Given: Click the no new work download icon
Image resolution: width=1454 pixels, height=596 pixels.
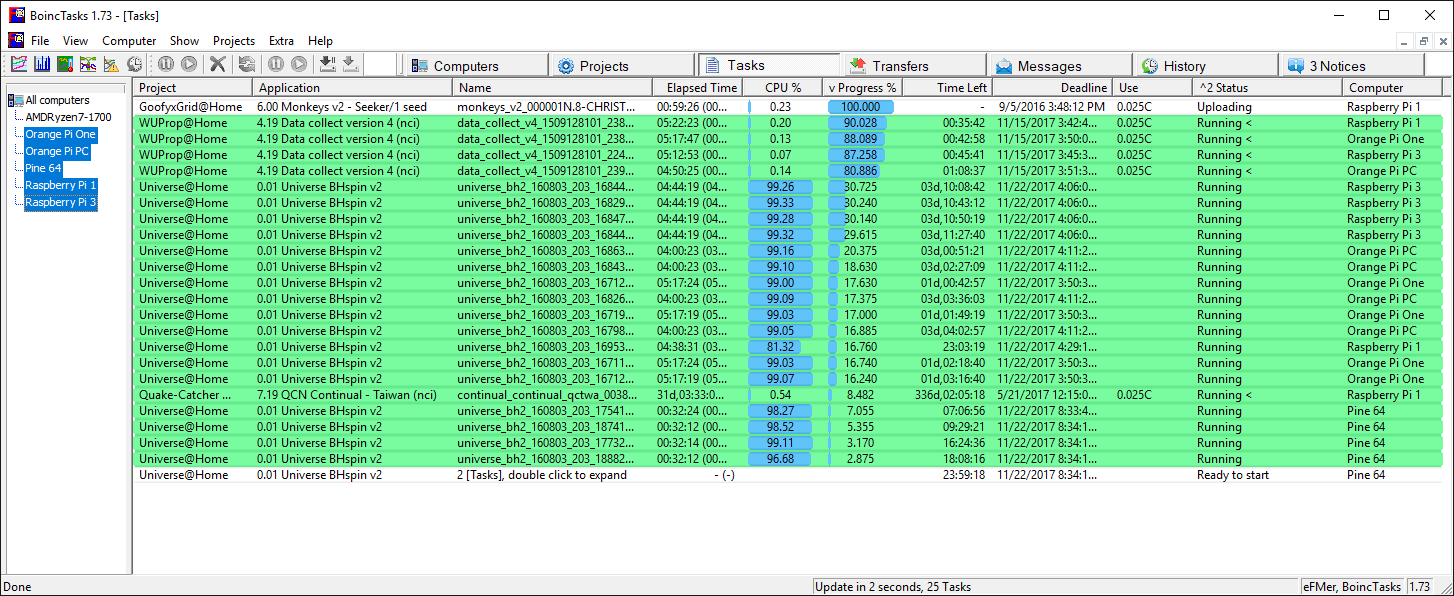Looking at the screenshot, I should point(327,64).
